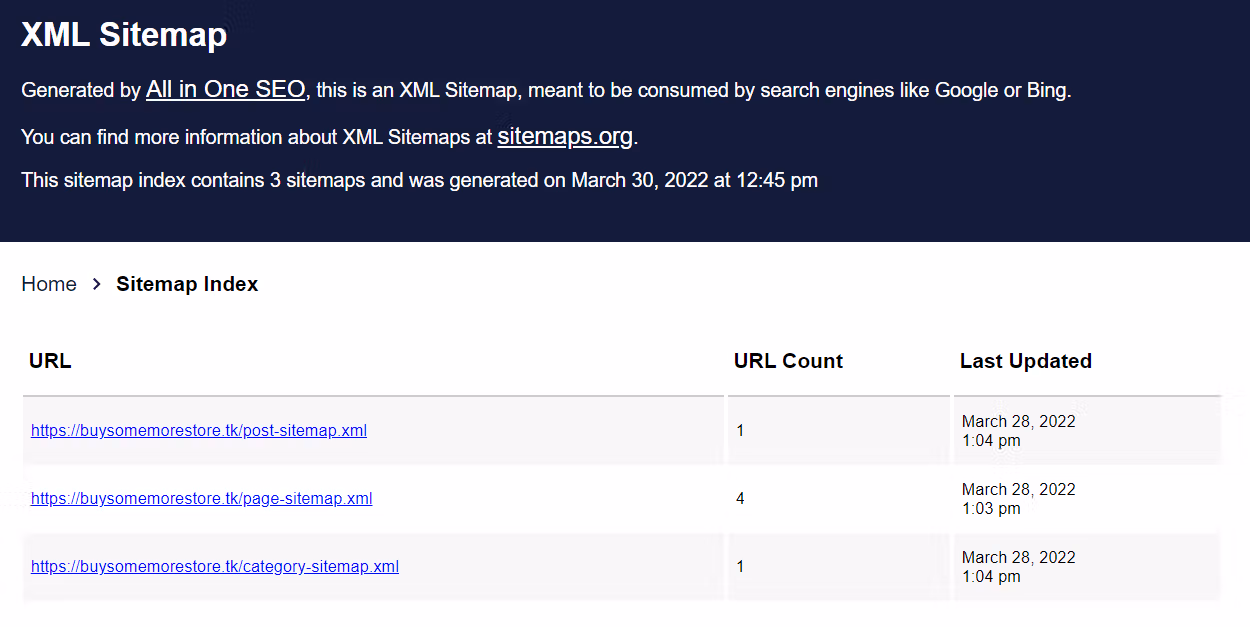Image resolution: width=1250 pixels, height=627 pixels.
Task: Open the All in One SEO link
Action: [225, 89]
